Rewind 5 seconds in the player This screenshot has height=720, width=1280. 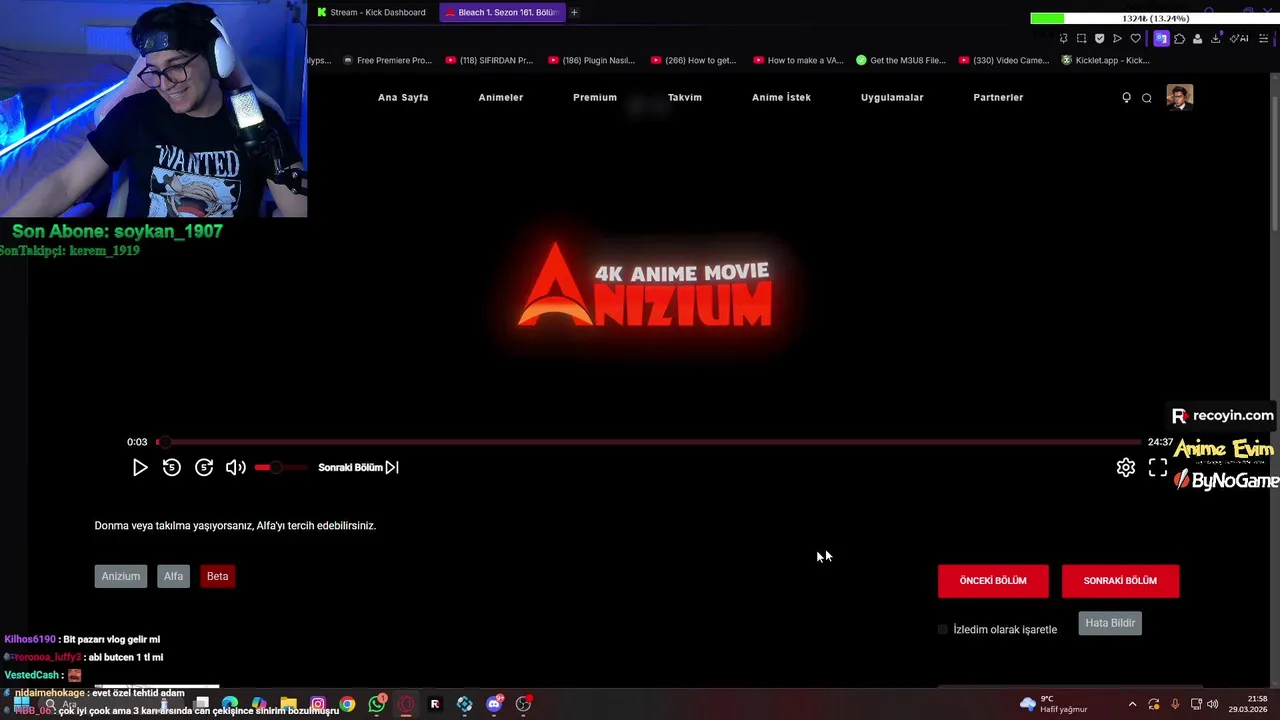click(172, 467)
